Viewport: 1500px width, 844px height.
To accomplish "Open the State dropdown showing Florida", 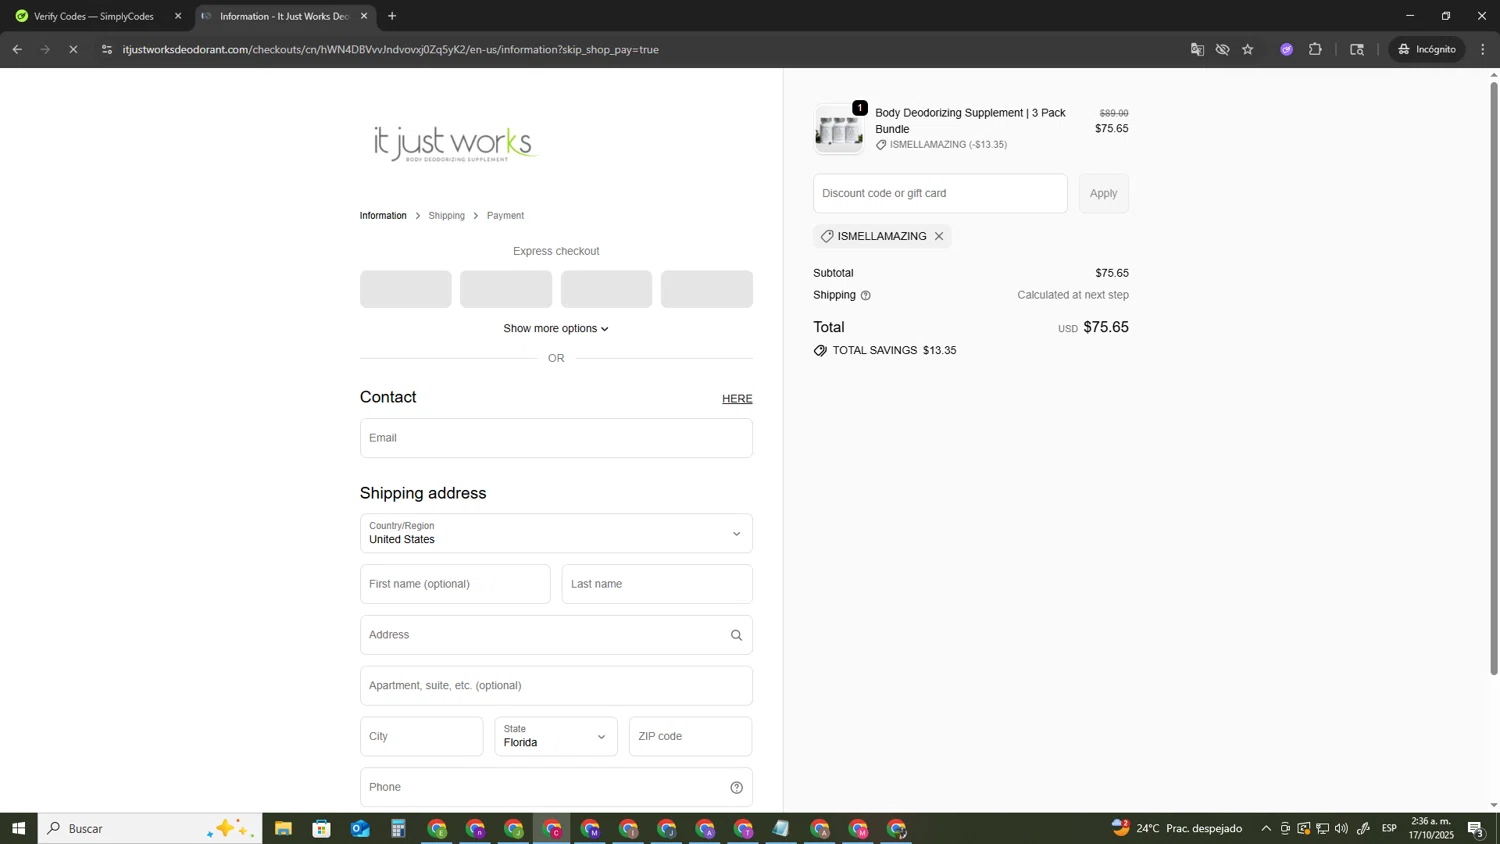I will 556,737.
